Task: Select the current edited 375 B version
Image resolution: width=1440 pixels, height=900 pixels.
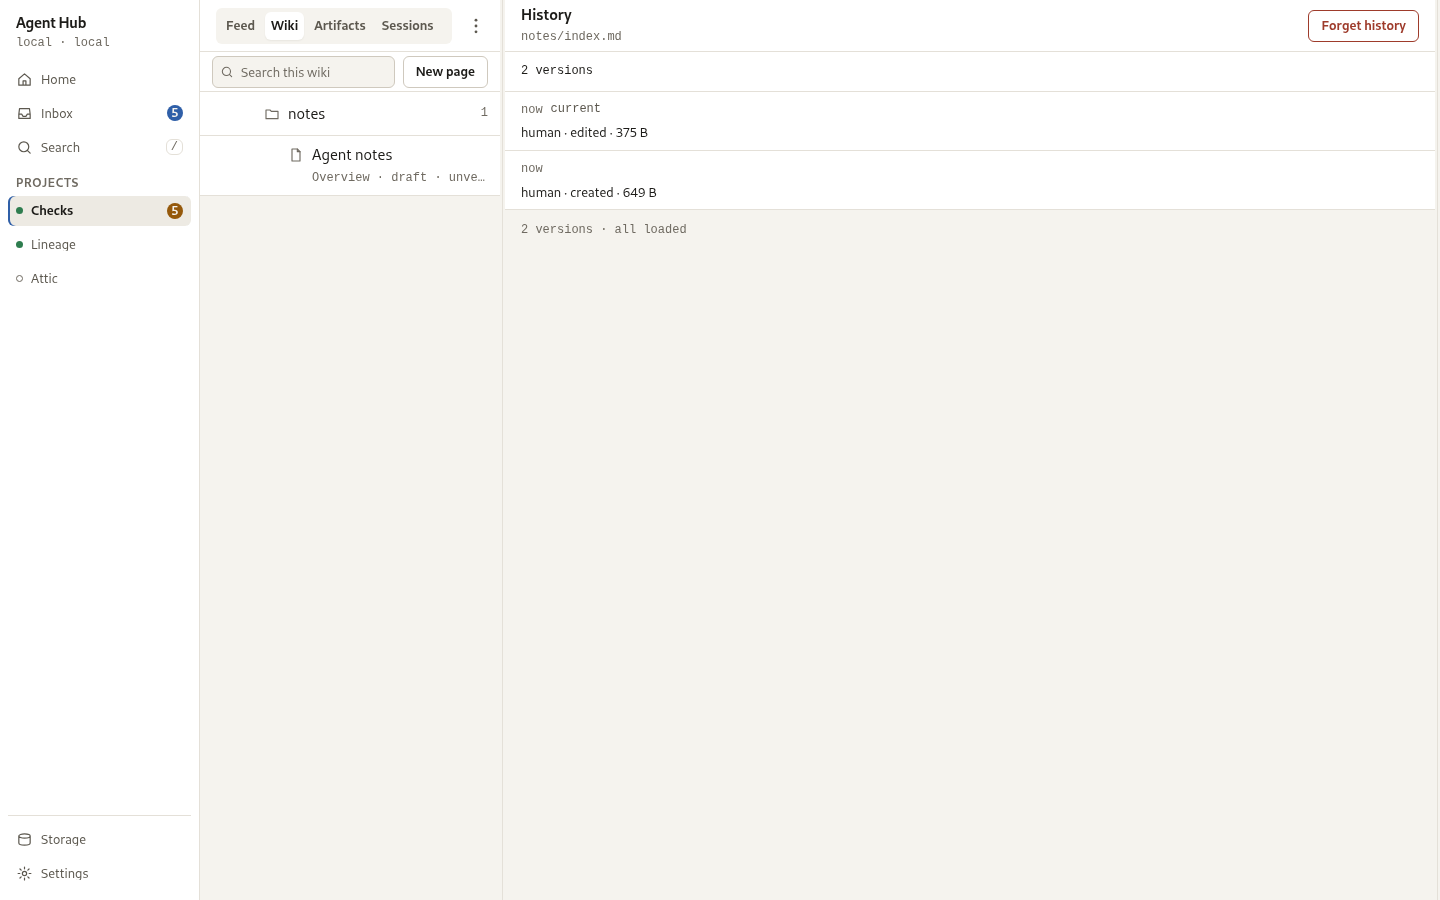Action: [x=970, y=121]
